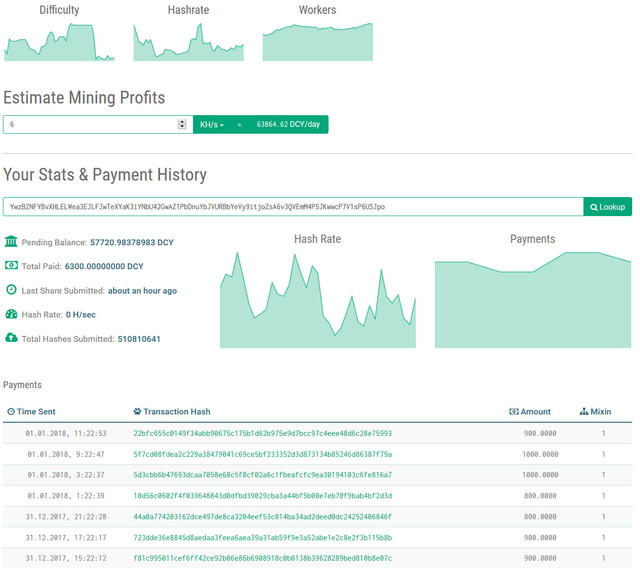Click the Hashrate chart at top
The width and height of the screenshot is (640, 574).
[189, 42]
